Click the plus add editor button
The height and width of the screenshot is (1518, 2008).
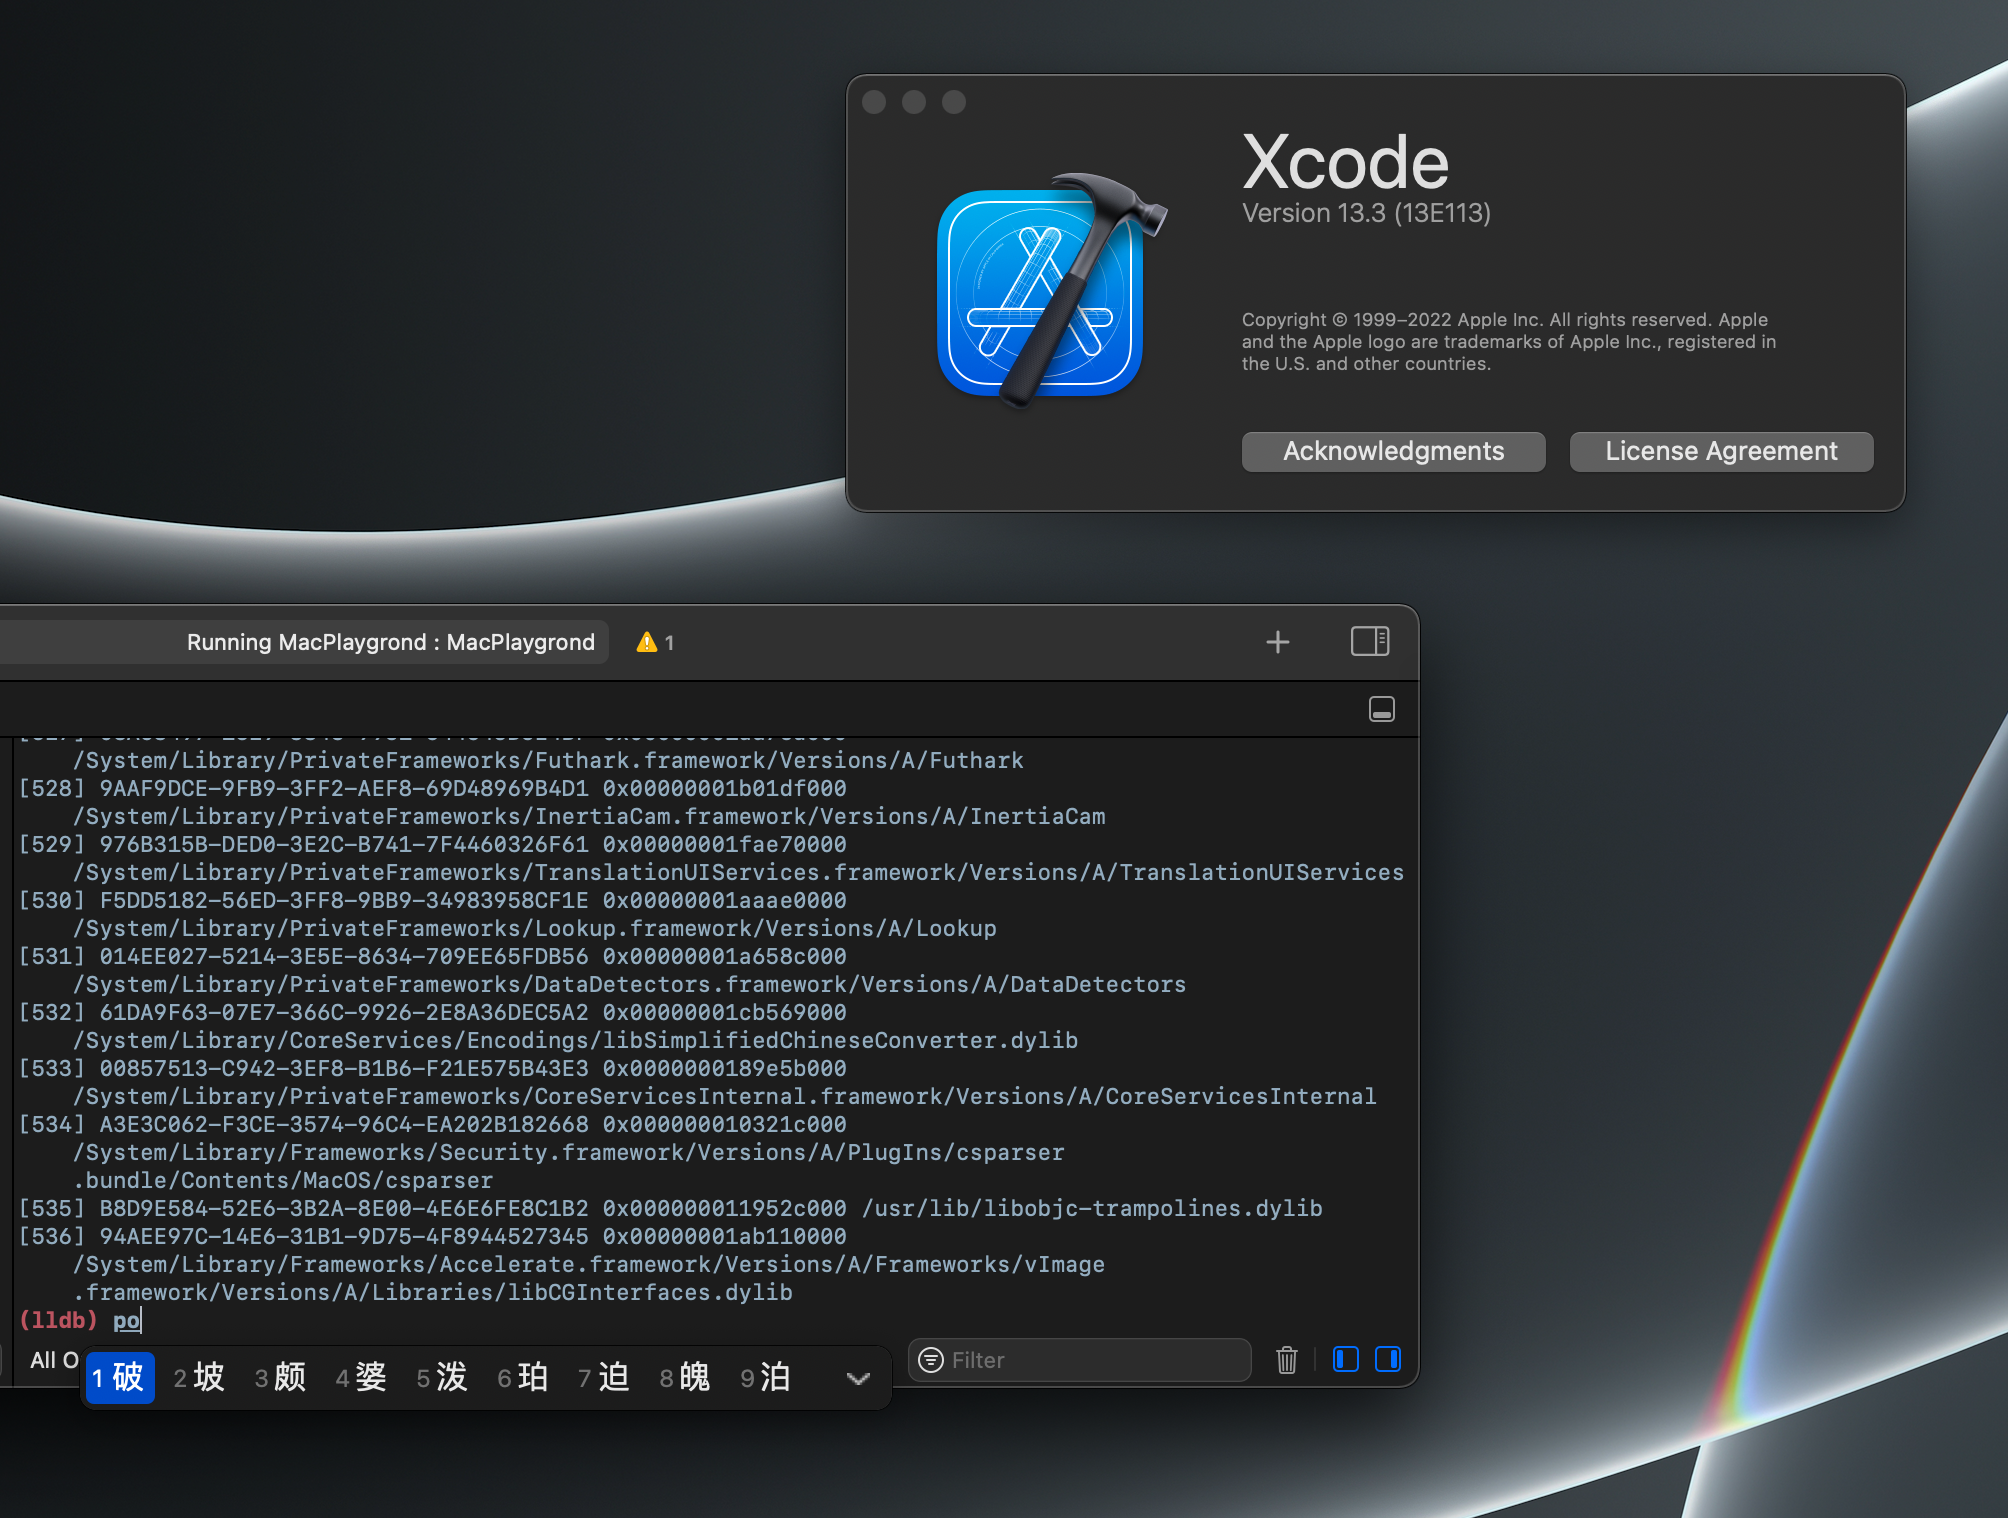tap(1277, 642)
